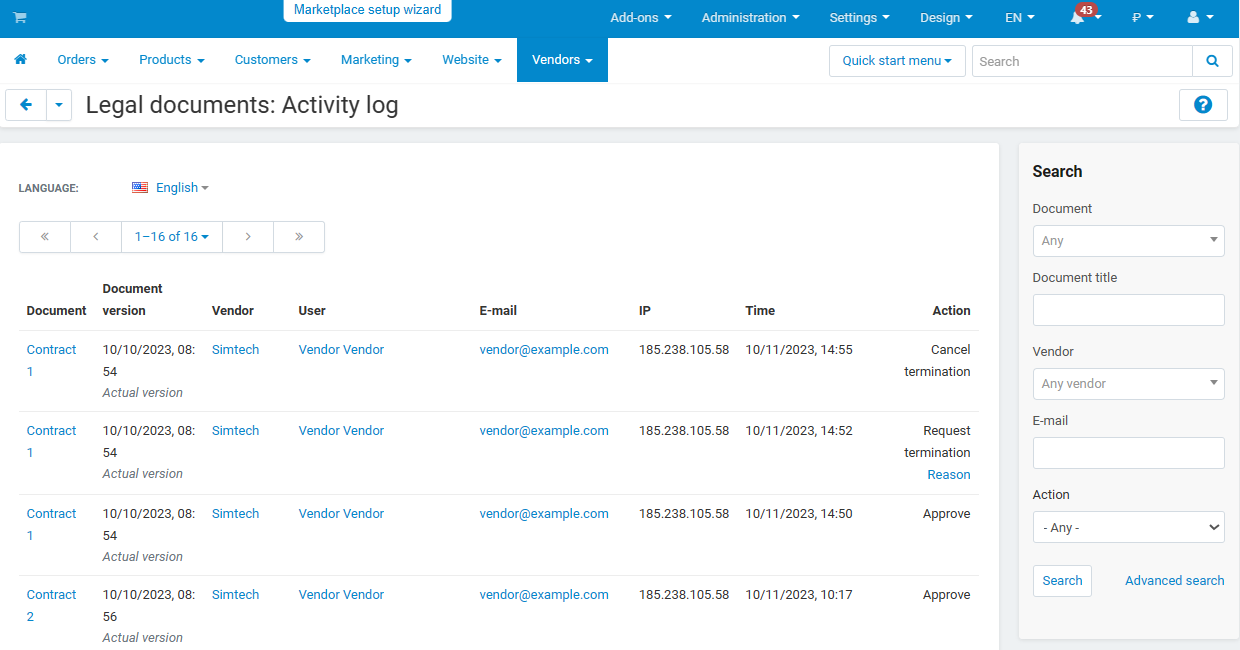1240x650 pixels.
Task: Open the Any vendor dropdown
Action: tap(1128, 384)
